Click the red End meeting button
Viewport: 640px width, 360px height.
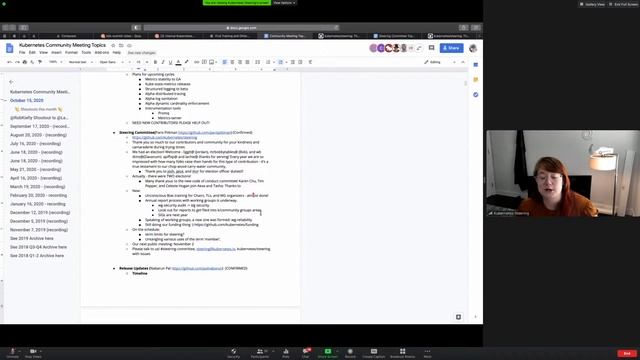[627, 353]
